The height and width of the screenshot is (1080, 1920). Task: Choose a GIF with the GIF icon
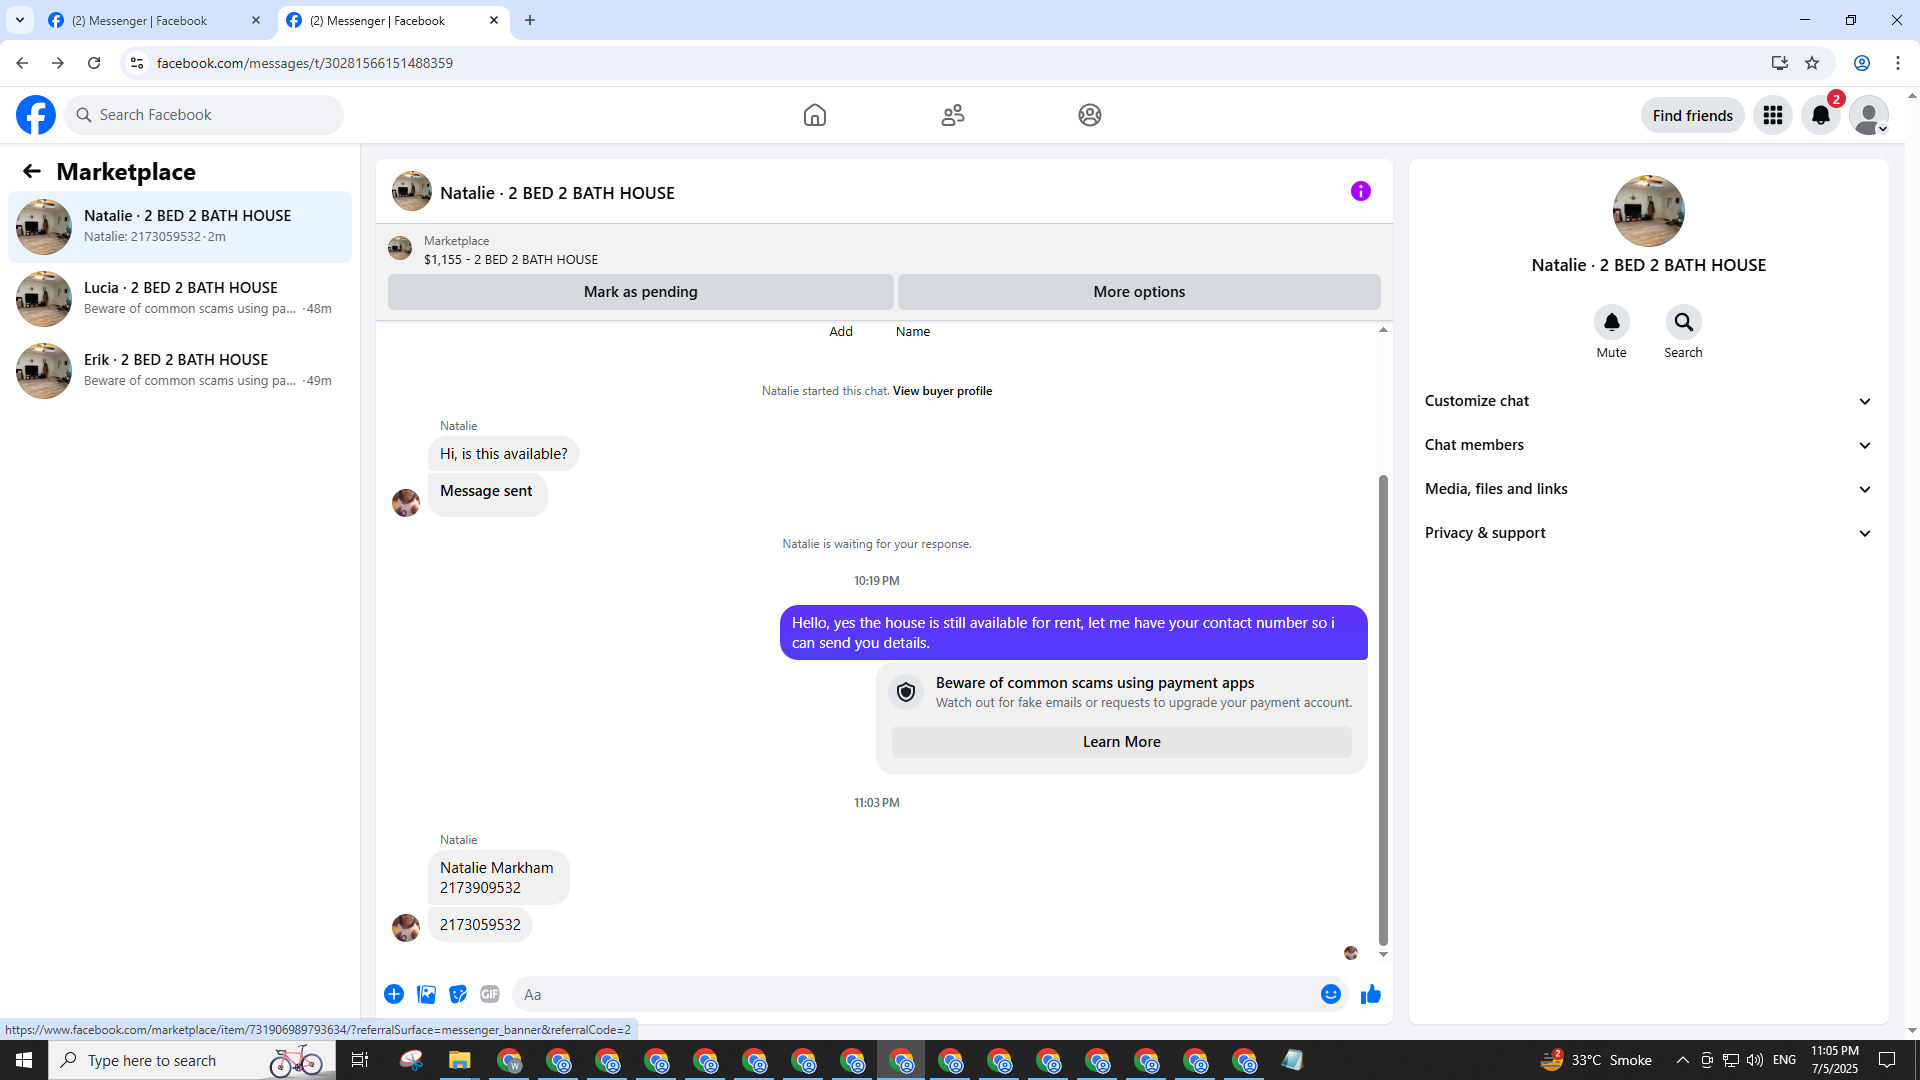[x=489, y=994]
